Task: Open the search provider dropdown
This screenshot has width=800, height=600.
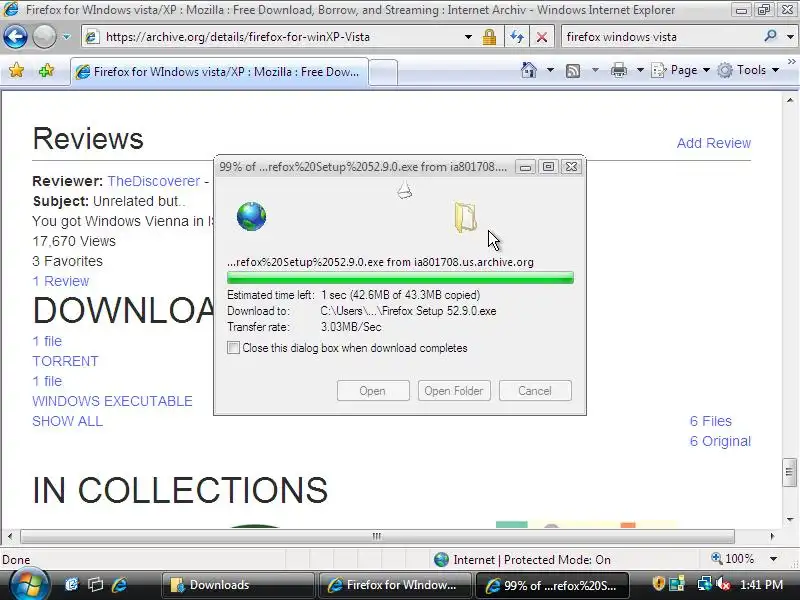Action: [790, 37]
